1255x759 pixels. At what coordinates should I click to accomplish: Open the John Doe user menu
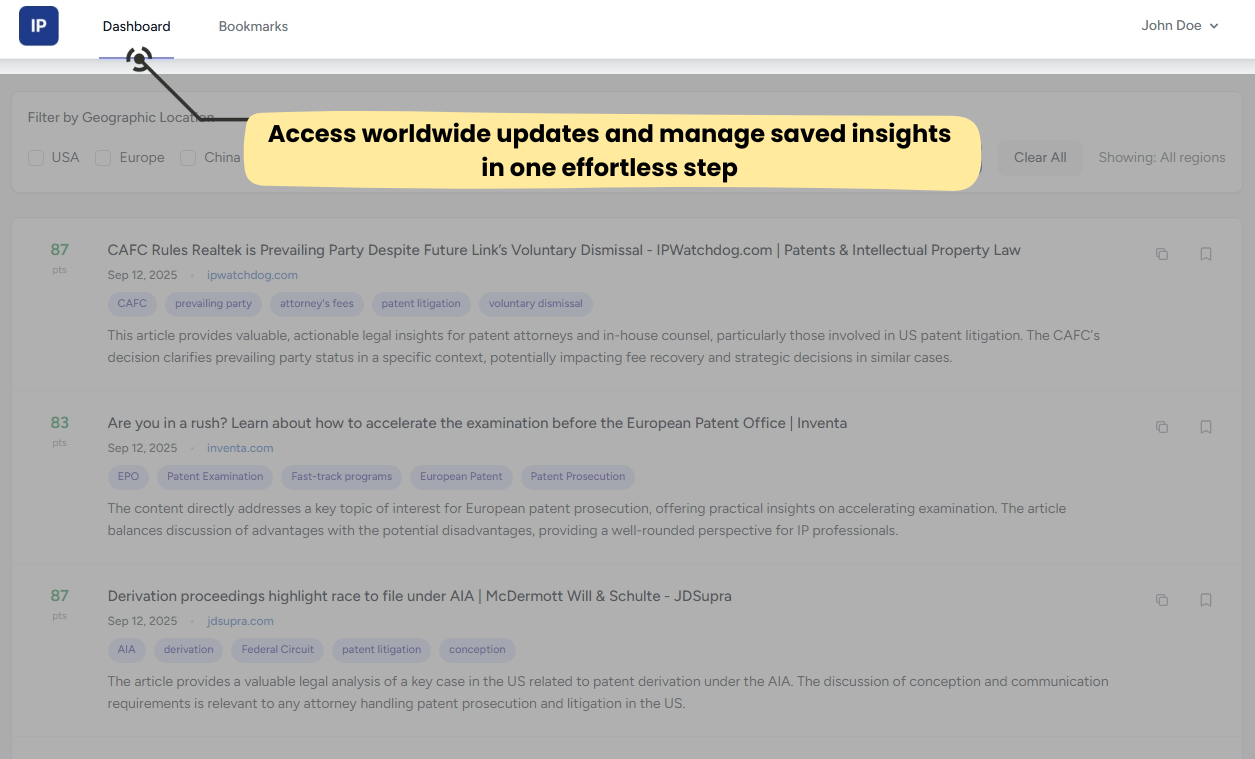(x=1180, y=26)
